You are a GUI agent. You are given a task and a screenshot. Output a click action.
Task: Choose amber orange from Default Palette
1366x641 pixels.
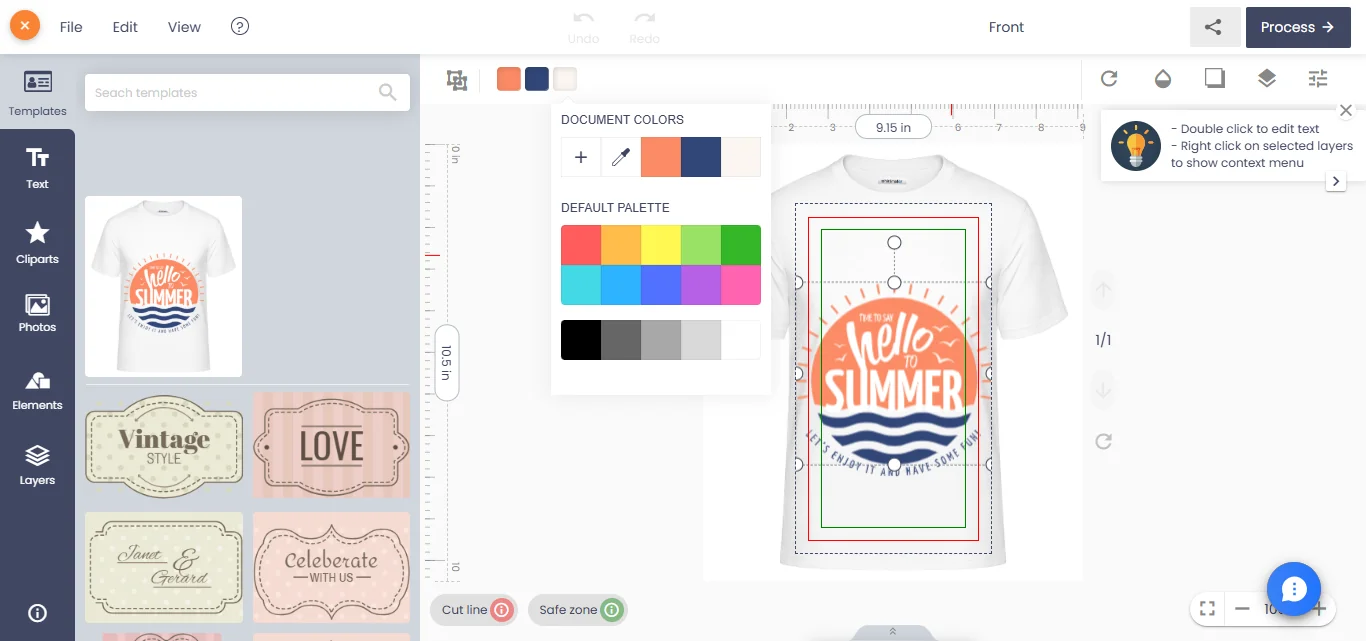(621, 245)
